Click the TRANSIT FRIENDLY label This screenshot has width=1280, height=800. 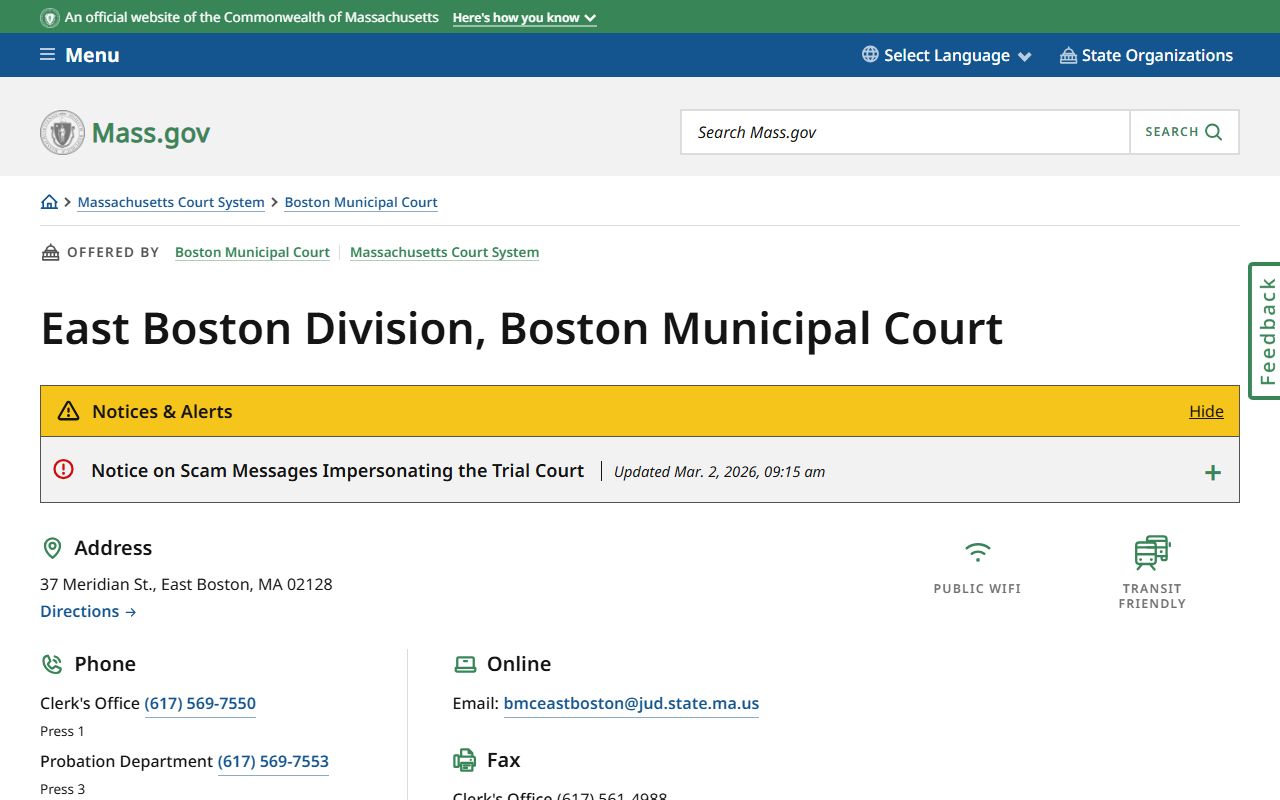point(1152,596)
